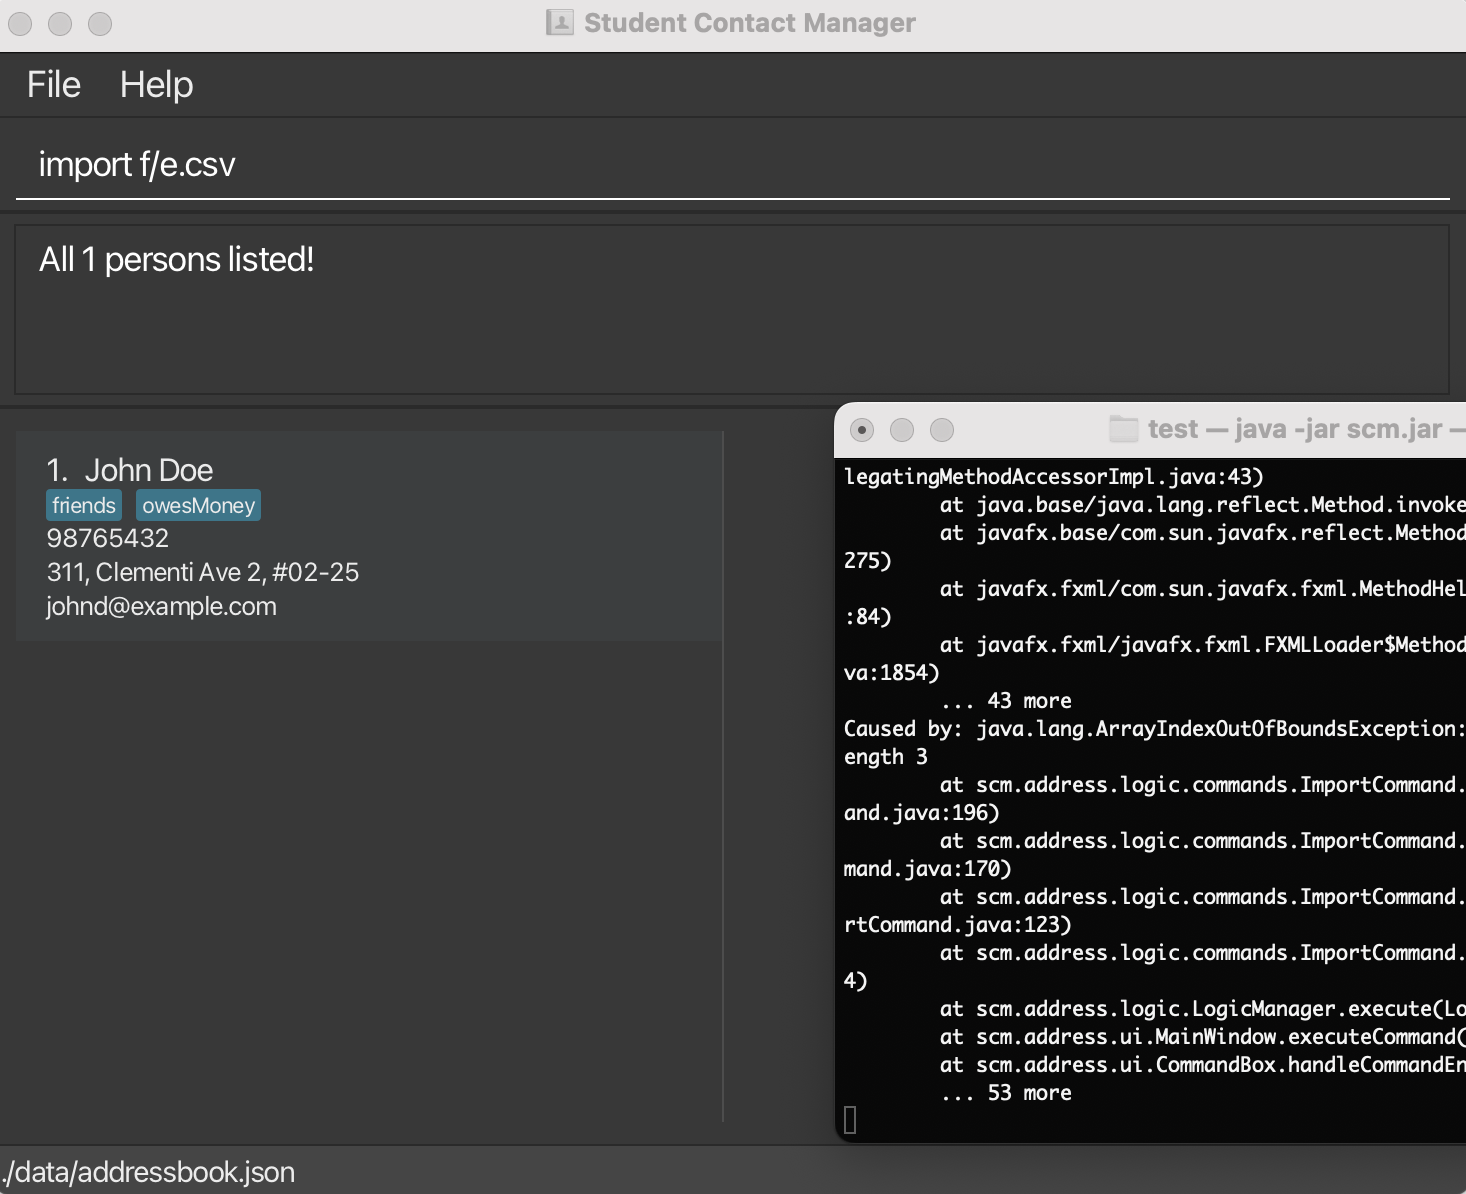1466x1194 pixels.
Task: Click terminal text 'ength 3'
Action: click(x=886, y=757)
